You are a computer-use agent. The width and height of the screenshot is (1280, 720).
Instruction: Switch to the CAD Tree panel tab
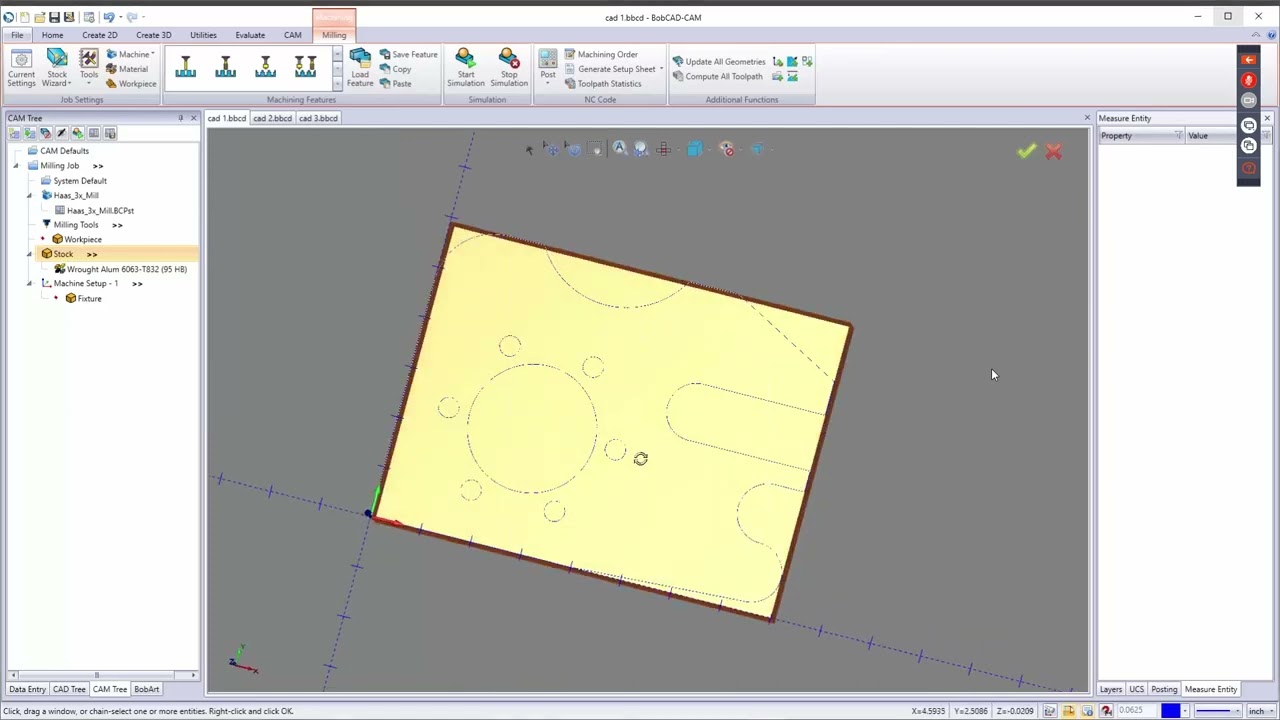(x=69, y=689)
